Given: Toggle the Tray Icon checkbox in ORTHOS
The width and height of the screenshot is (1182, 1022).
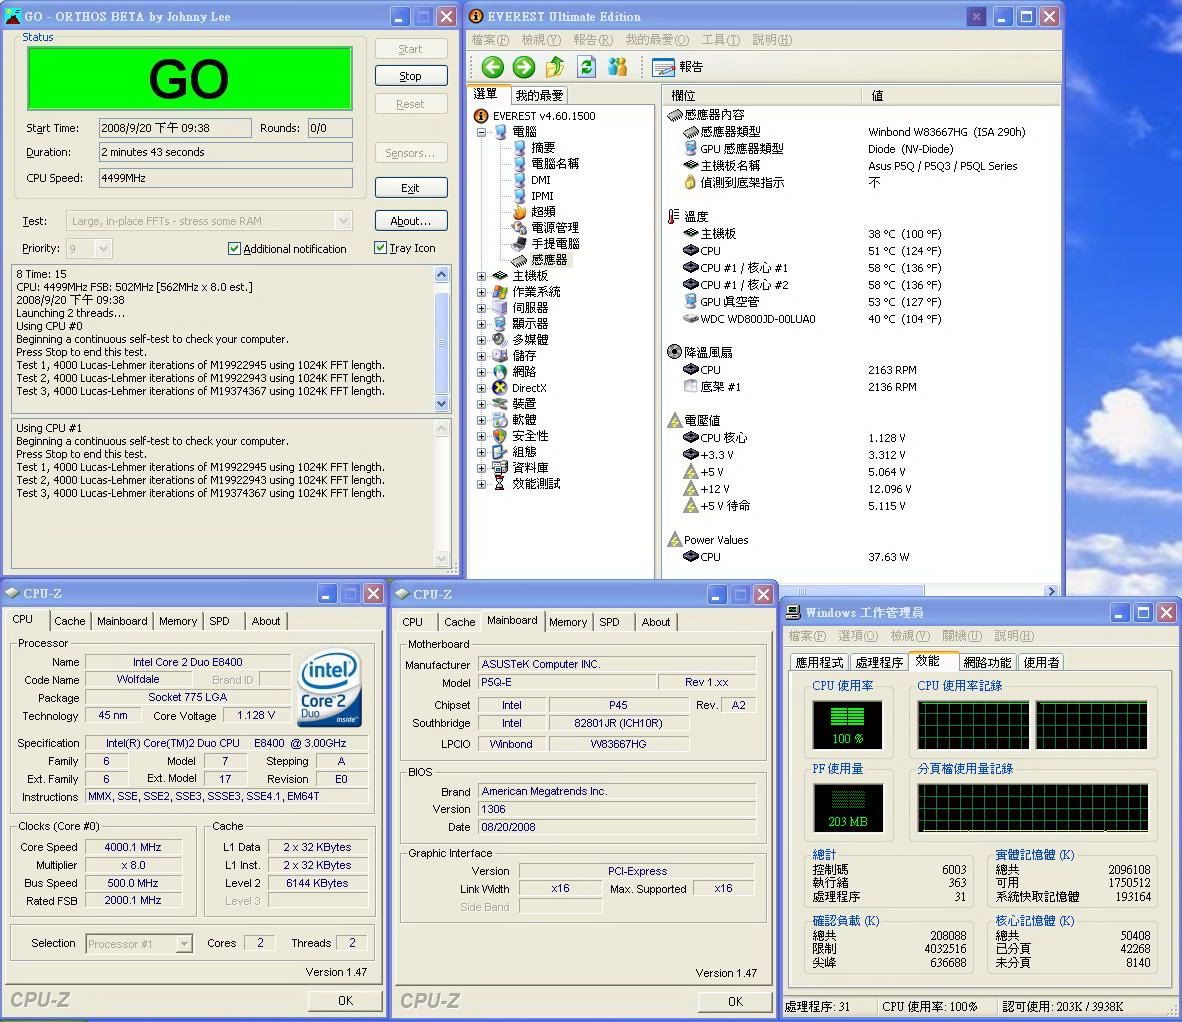Looking at the screenshot, I should click(x=381, y=248).
